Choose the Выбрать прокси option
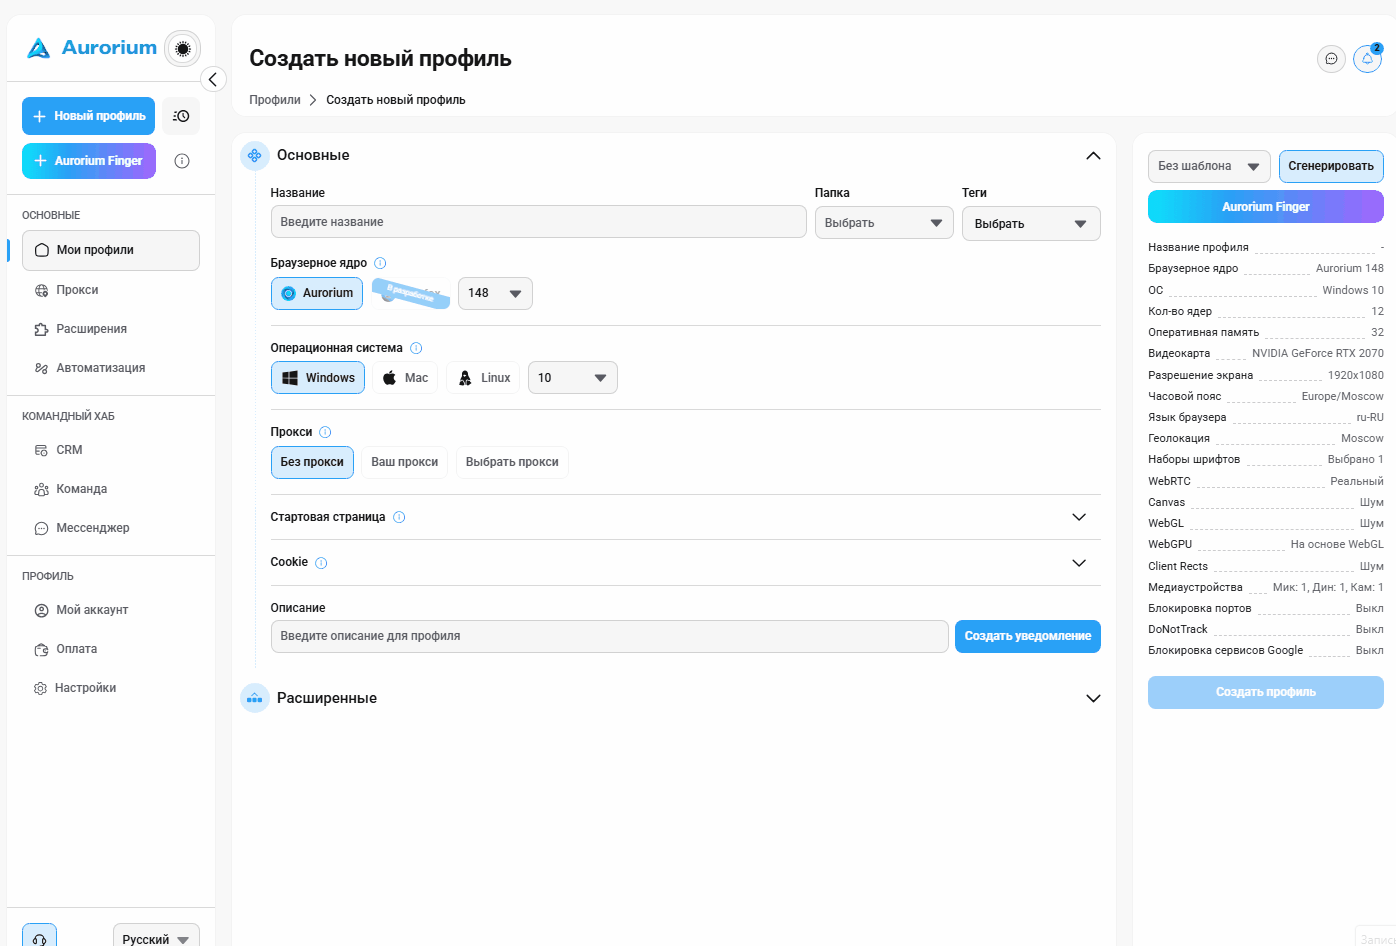Viewport: 1396px width, 946px height. point(512,462)
